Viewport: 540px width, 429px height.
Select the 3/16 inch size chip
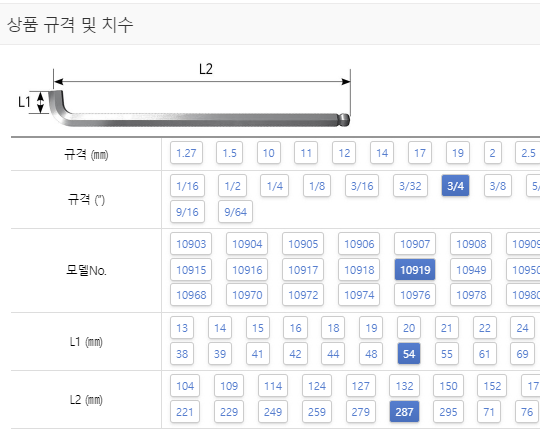point(362,186)
